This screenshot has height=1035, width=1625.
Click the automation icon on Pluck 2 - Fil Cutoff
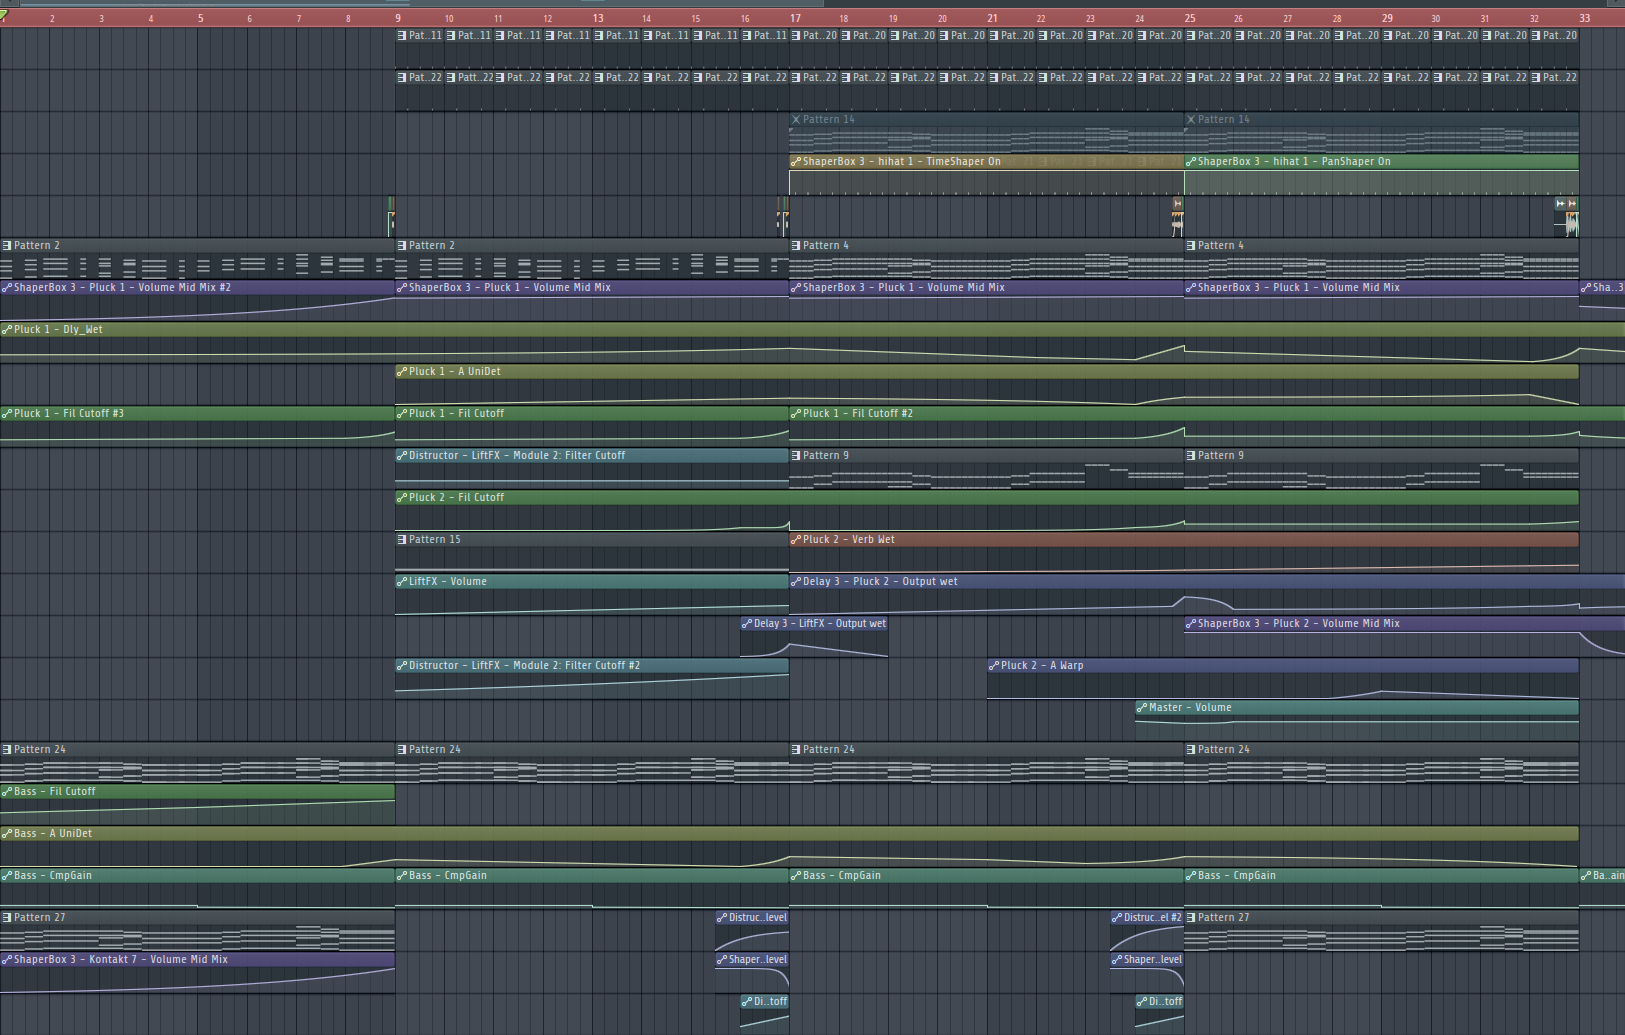click(x=402, y=497)
